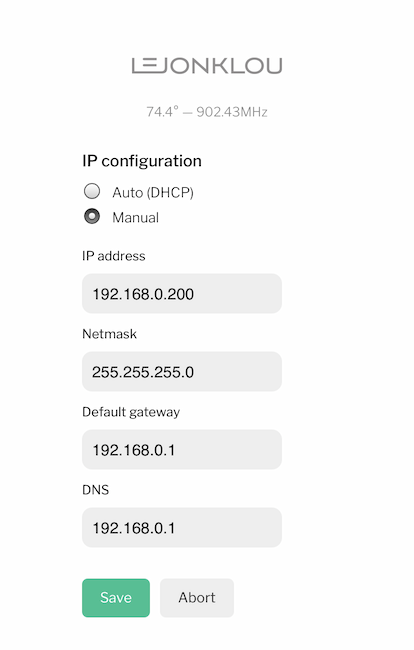Screen dimensions: 414x650
Task: Abort the IP configuration changes
Action: coord(197,598)
